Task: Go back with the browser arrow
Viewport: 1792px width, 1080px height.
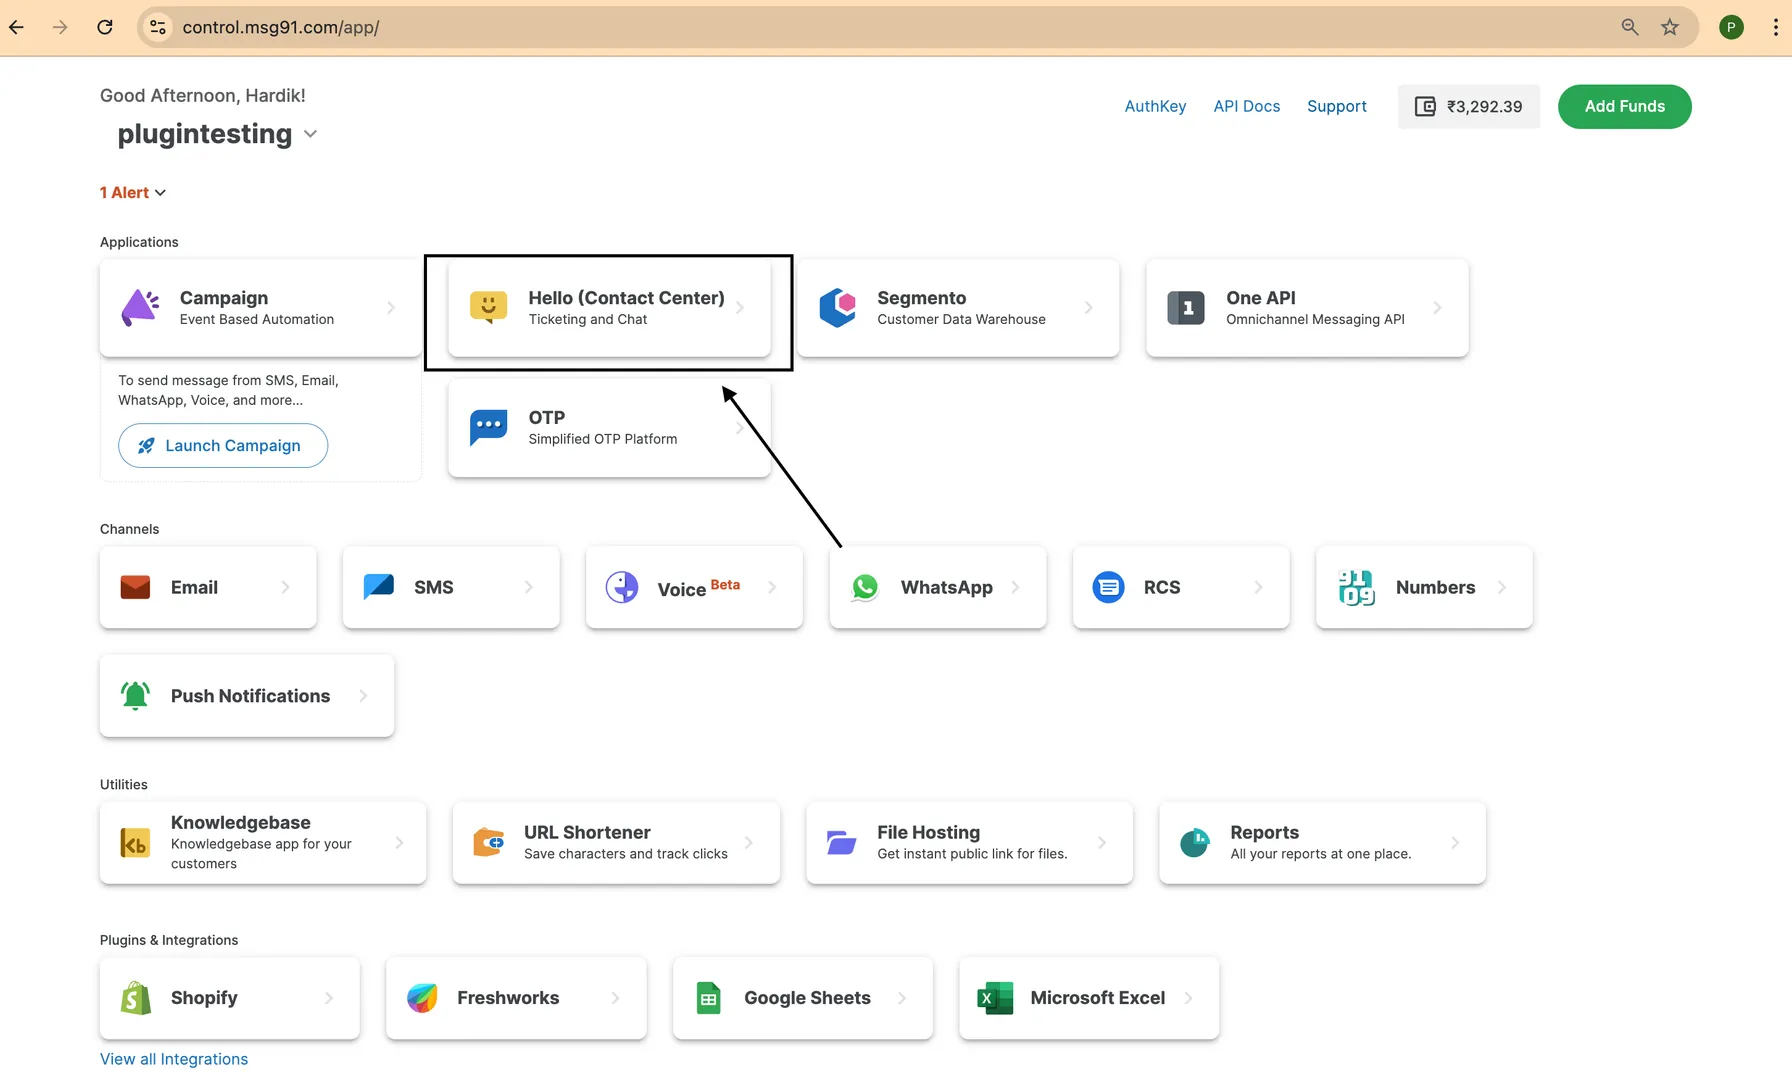Action: tap(17, 27)
